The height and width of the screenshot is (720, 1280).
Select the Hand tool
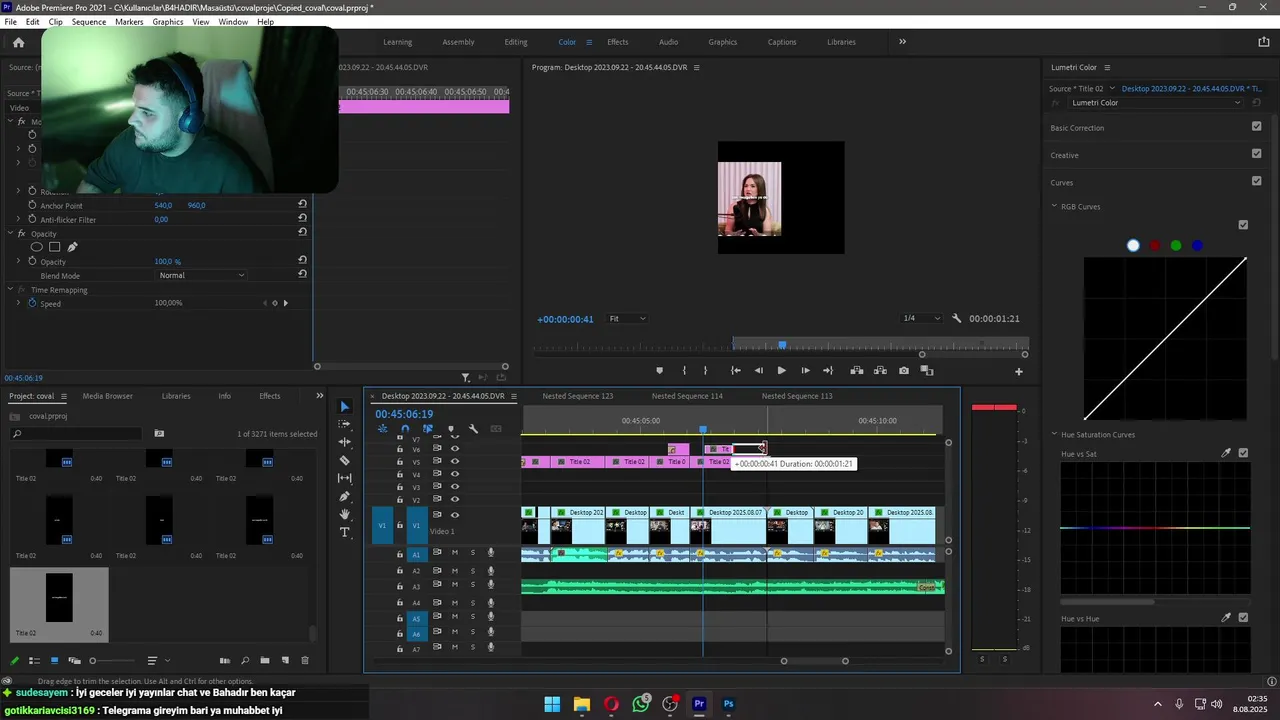pyautogui.click(x=344, y=514)
